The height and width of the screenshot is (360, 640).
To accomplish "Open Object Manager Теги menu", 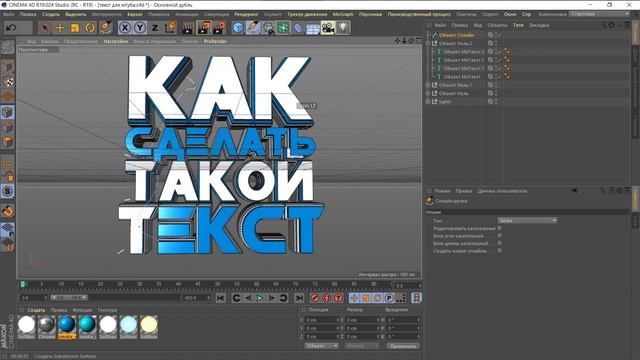I will [x=518, y=25].
